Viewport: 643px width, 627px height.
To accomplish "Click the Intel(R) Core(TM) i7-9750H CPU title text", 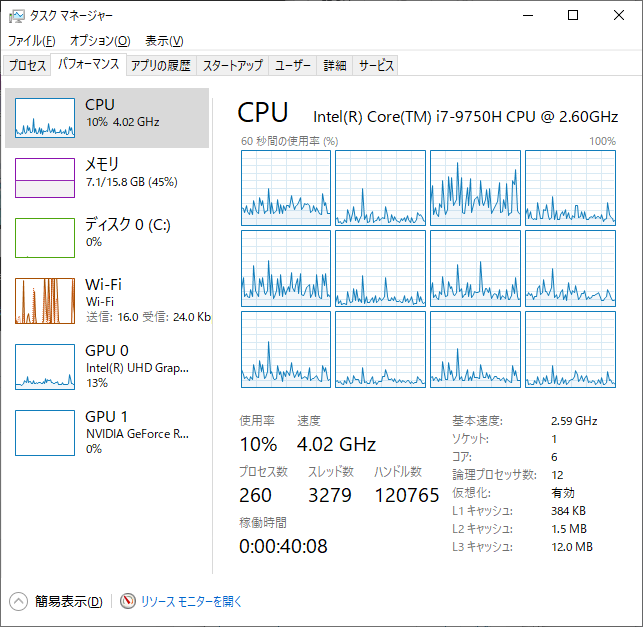I will click(465, 117).
